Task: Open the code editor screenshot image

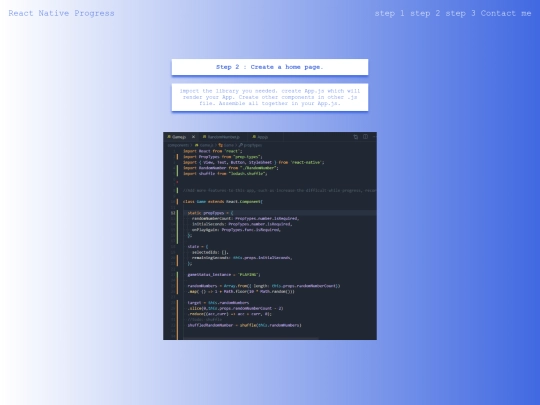Action: pos(270,236)
